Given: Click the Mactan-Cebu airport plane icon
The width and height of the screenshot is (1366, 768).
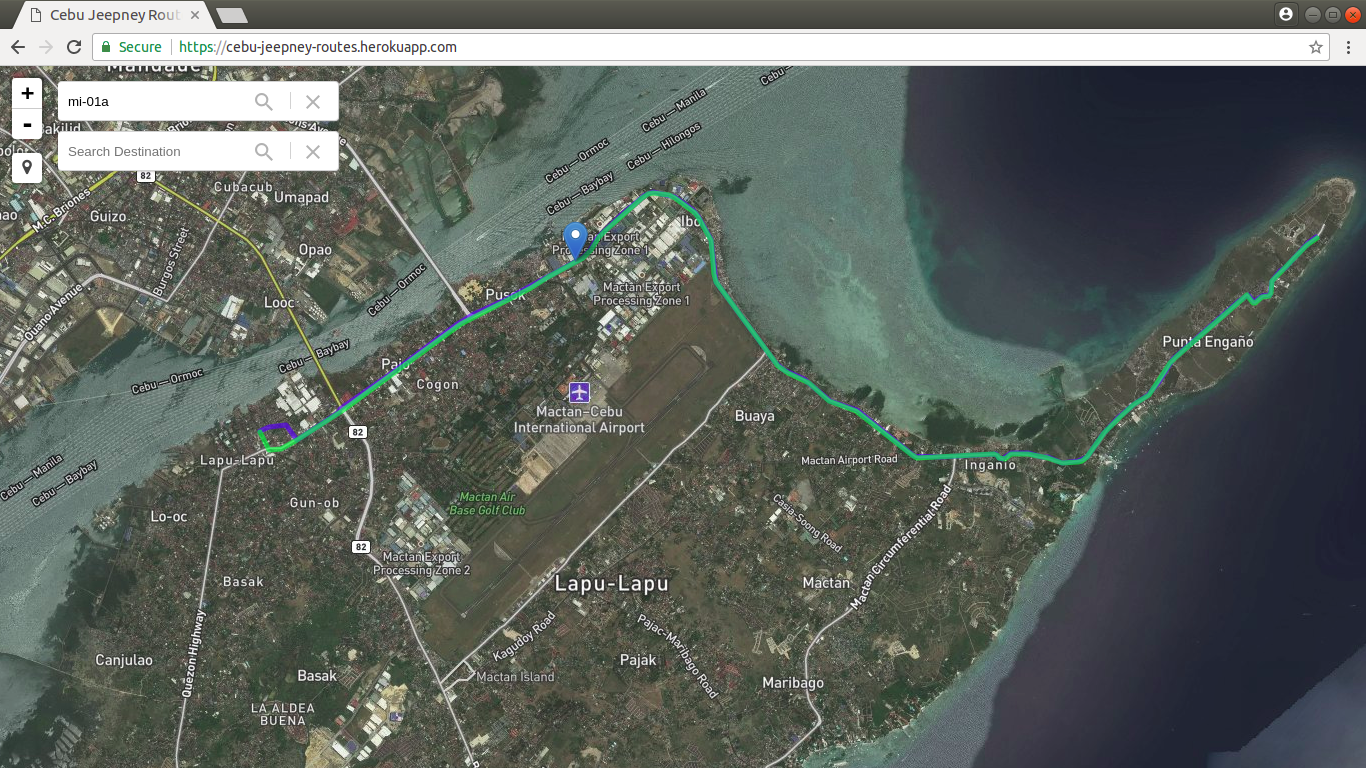Looking at the screenshot, I should (578, 392).
